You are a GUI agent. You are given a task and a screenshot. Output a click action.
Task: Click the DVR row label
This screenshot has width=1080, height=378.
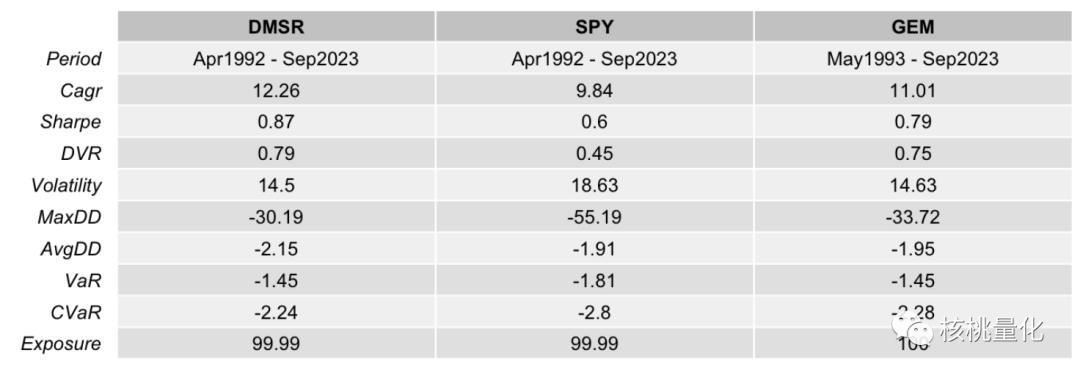point(83,154)
